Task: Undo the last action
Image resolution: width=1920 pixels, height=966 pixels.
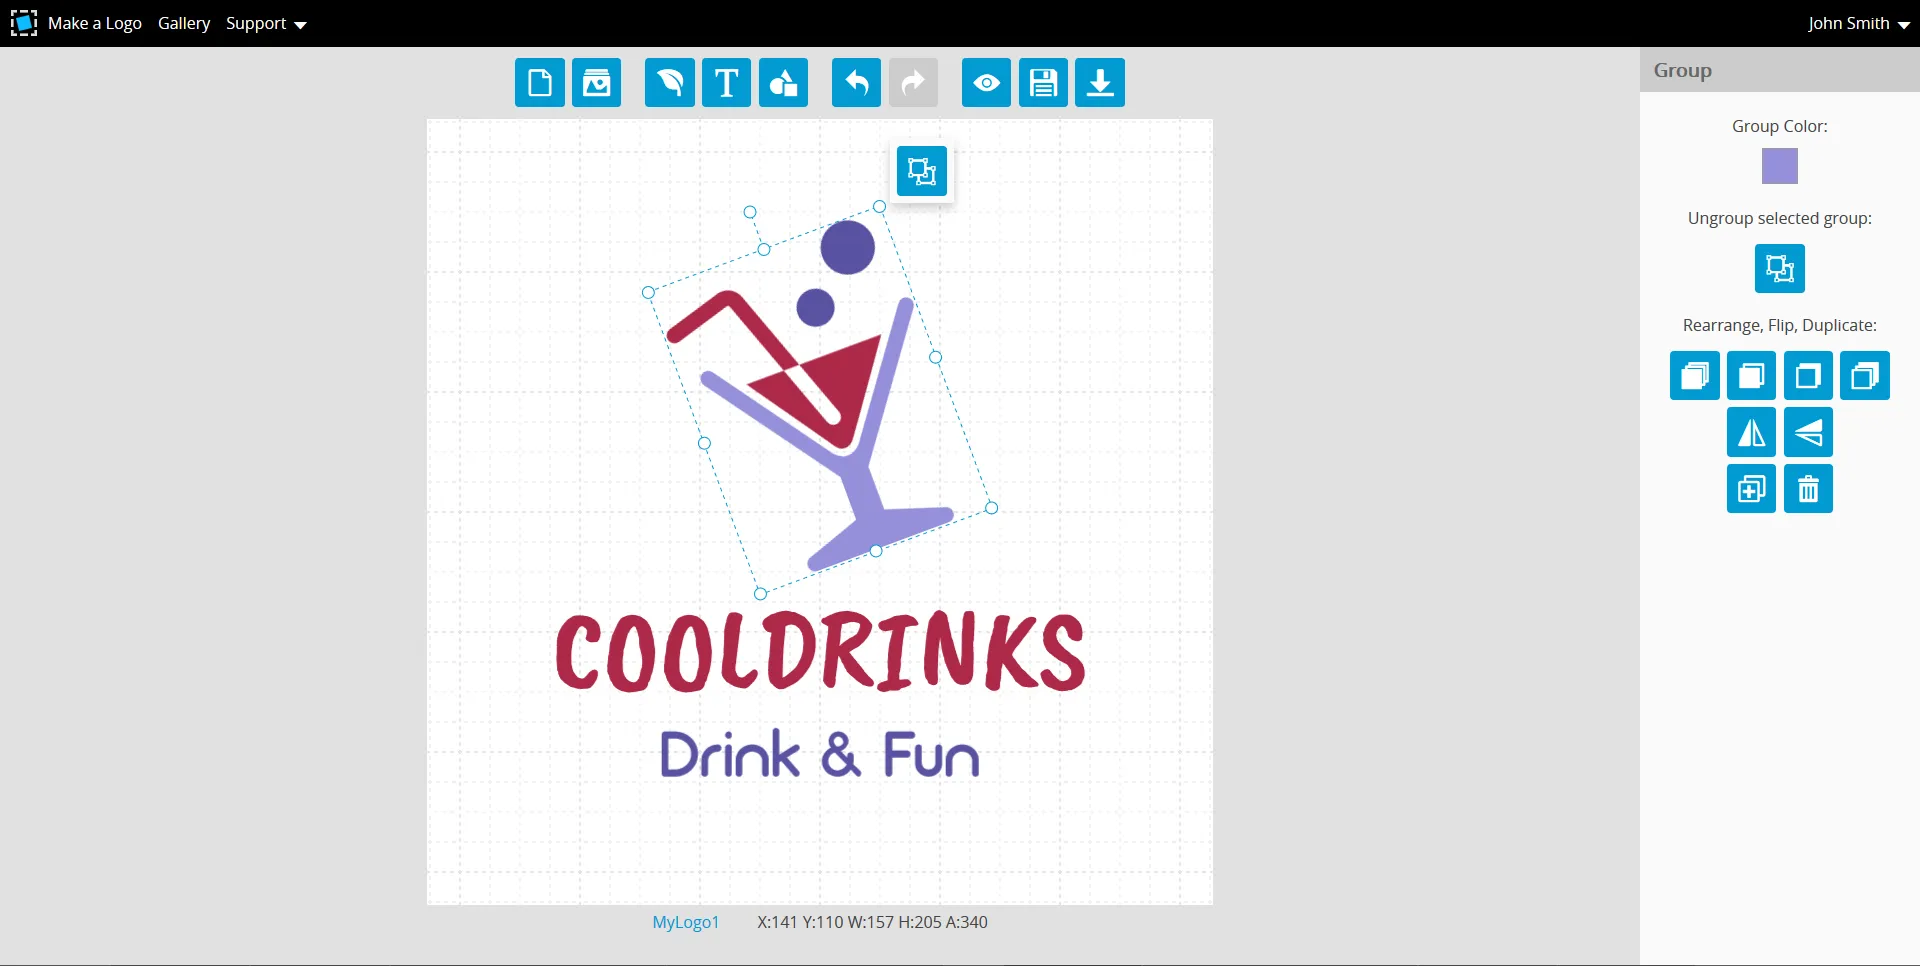Action: point(855,83)
